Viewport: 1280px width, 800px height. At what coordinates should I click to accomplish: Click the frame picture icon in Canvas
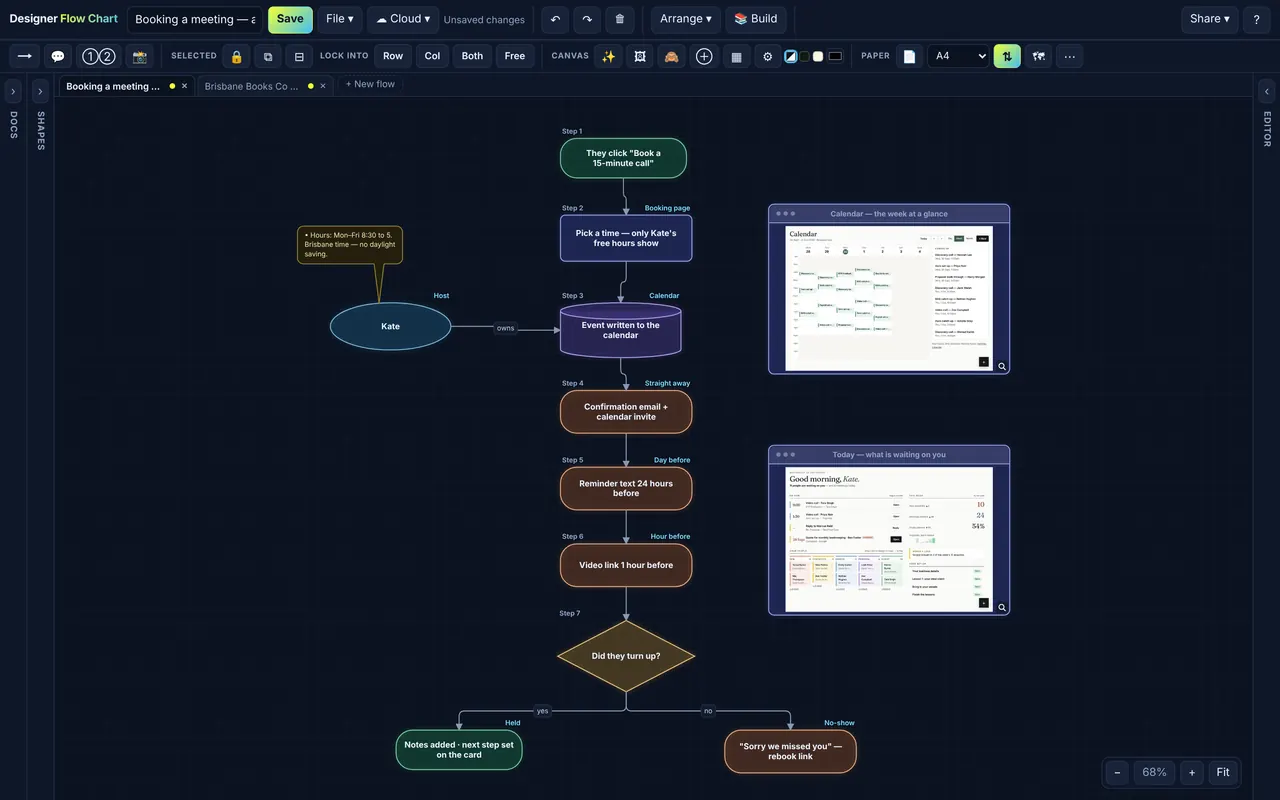[640, 56]
